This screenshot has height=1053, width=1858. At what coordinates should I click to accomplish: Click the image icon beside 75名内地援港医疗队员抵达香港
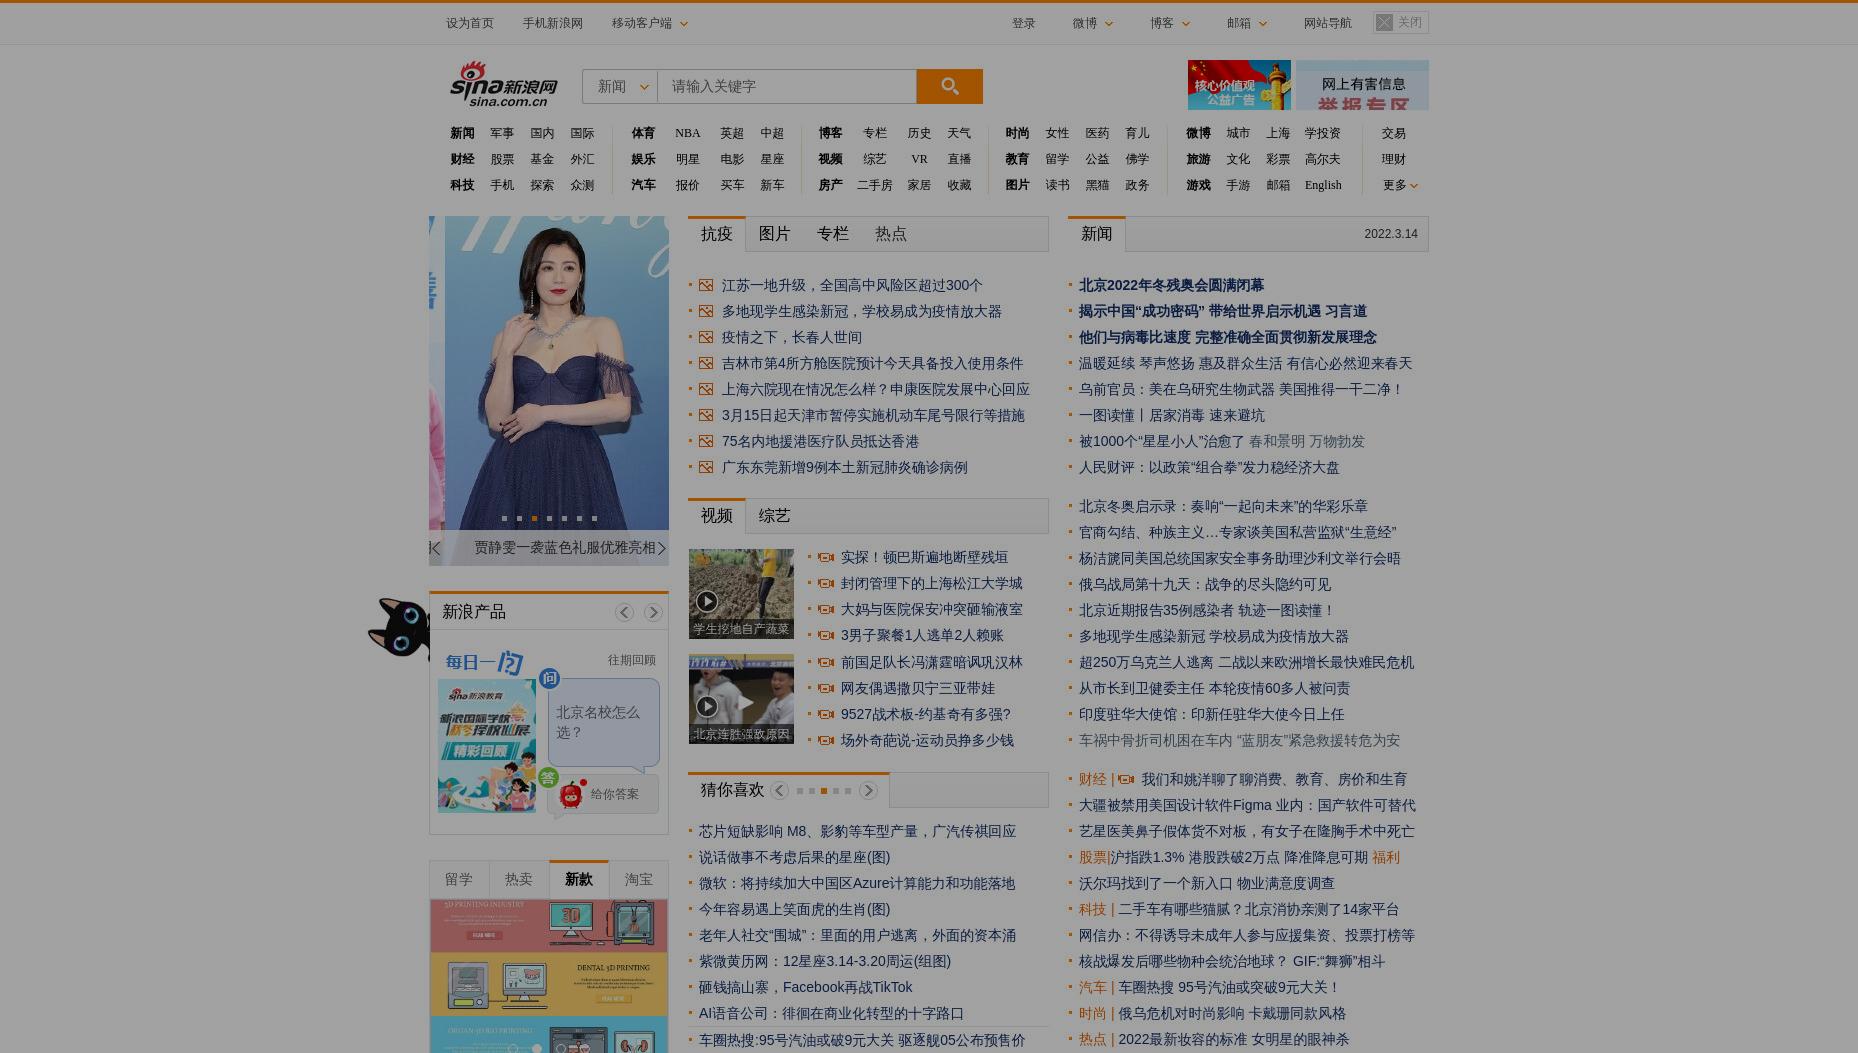click(x=706, y=441)
